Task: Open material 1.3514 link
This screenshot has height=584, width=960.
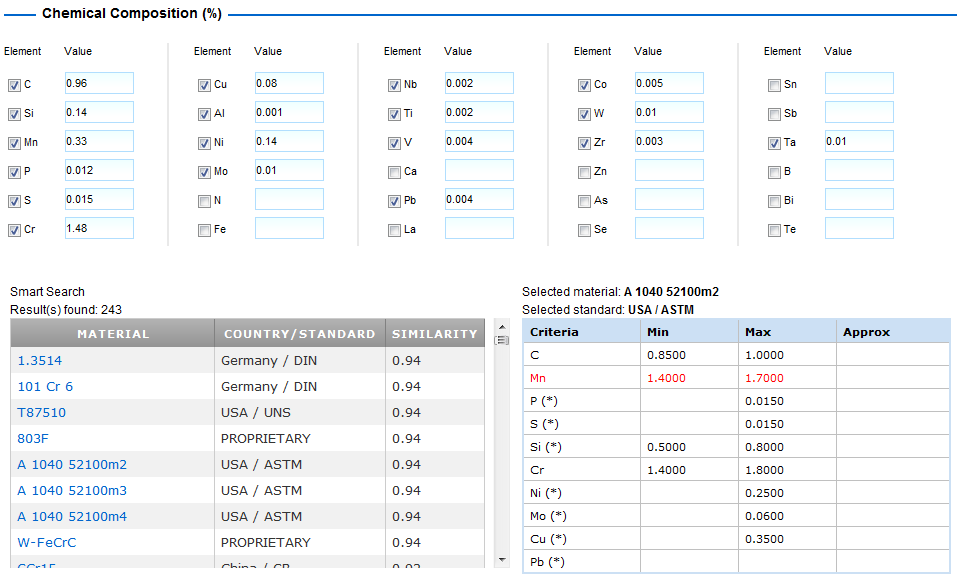Action: pyautogui.click(x=41, y=360)
